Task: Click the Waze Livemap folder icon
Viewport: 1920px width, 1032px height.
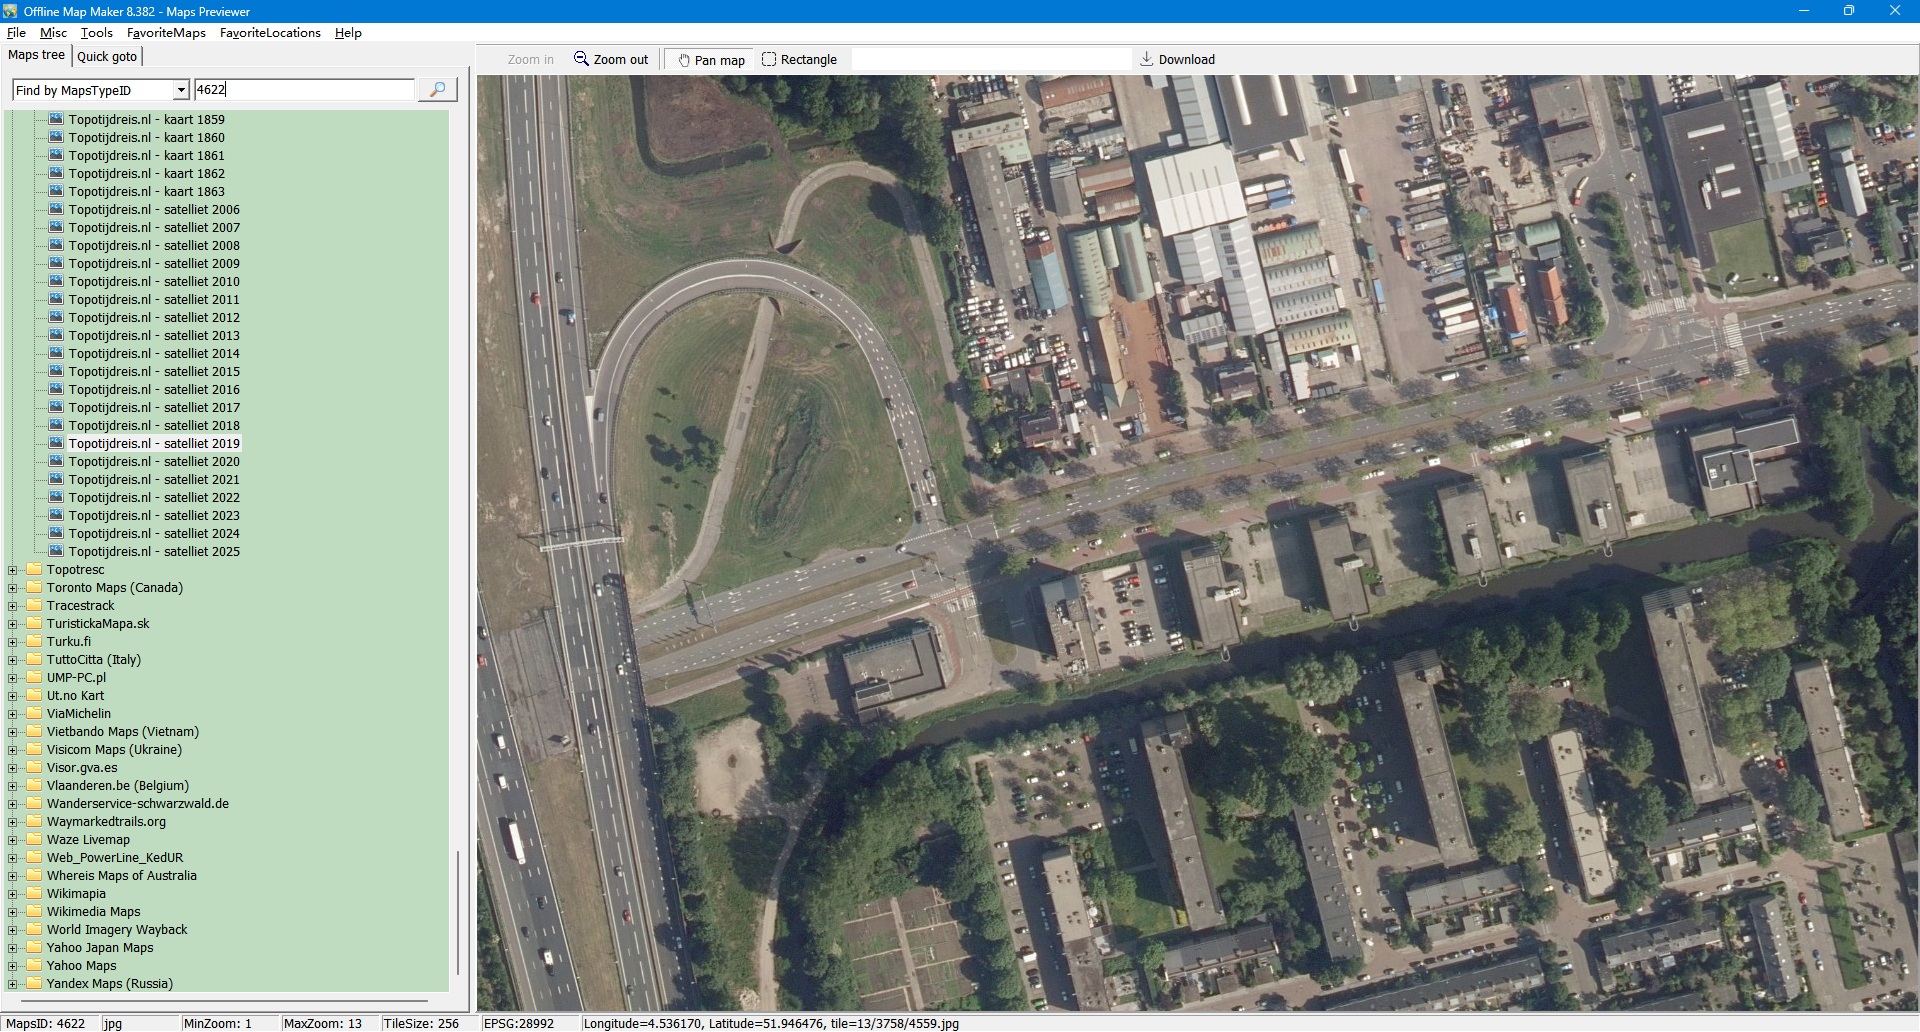Action: [x=35, y=840]
